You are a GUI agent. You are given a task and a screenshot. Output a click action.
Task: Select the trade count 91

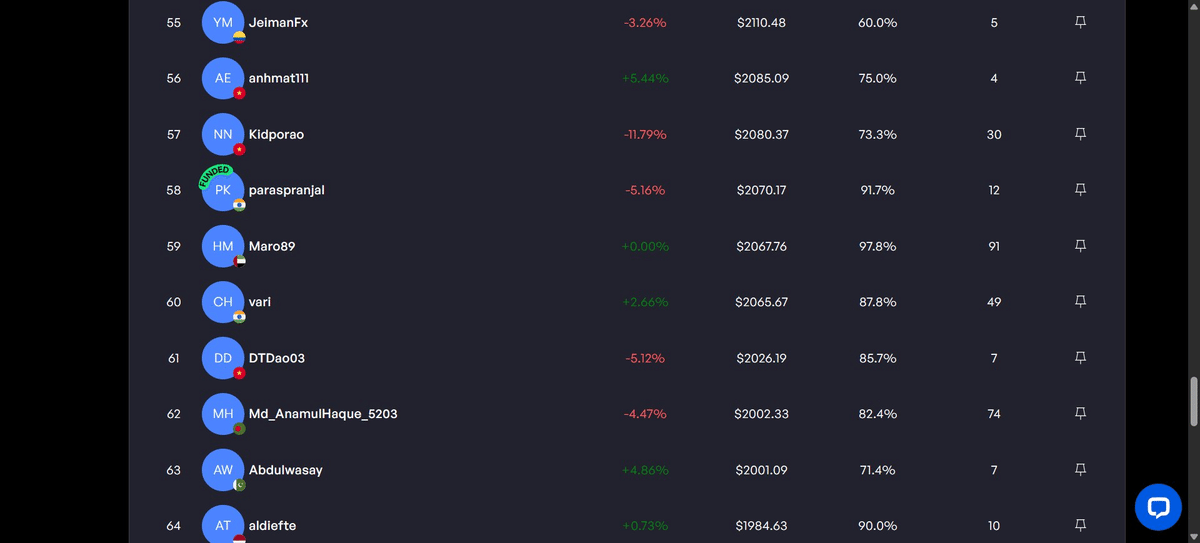click(x=994, y=246)
